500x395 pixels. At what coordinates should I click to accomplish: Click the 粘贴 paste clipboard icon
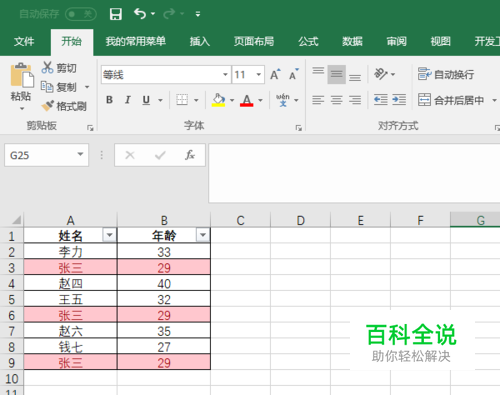pyautogui.click(x=22, y=75)
